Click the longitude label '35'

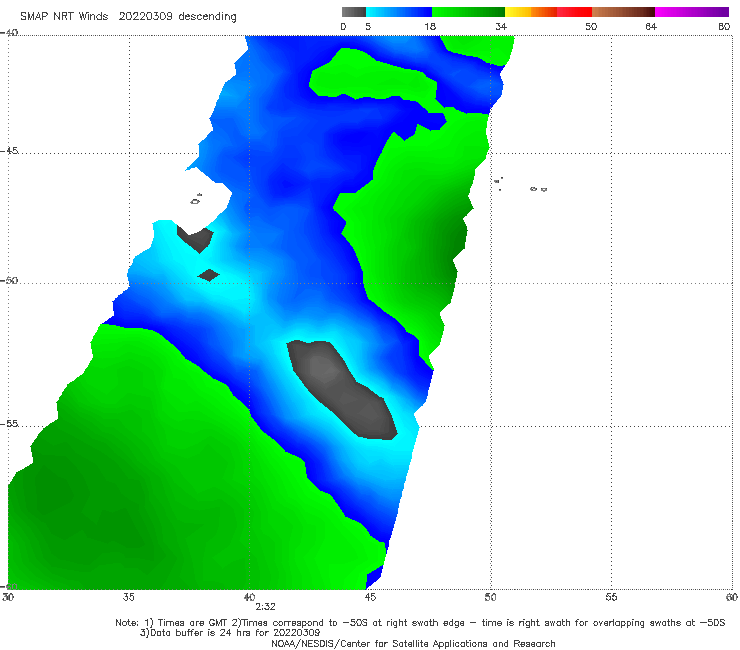(129, 597)
